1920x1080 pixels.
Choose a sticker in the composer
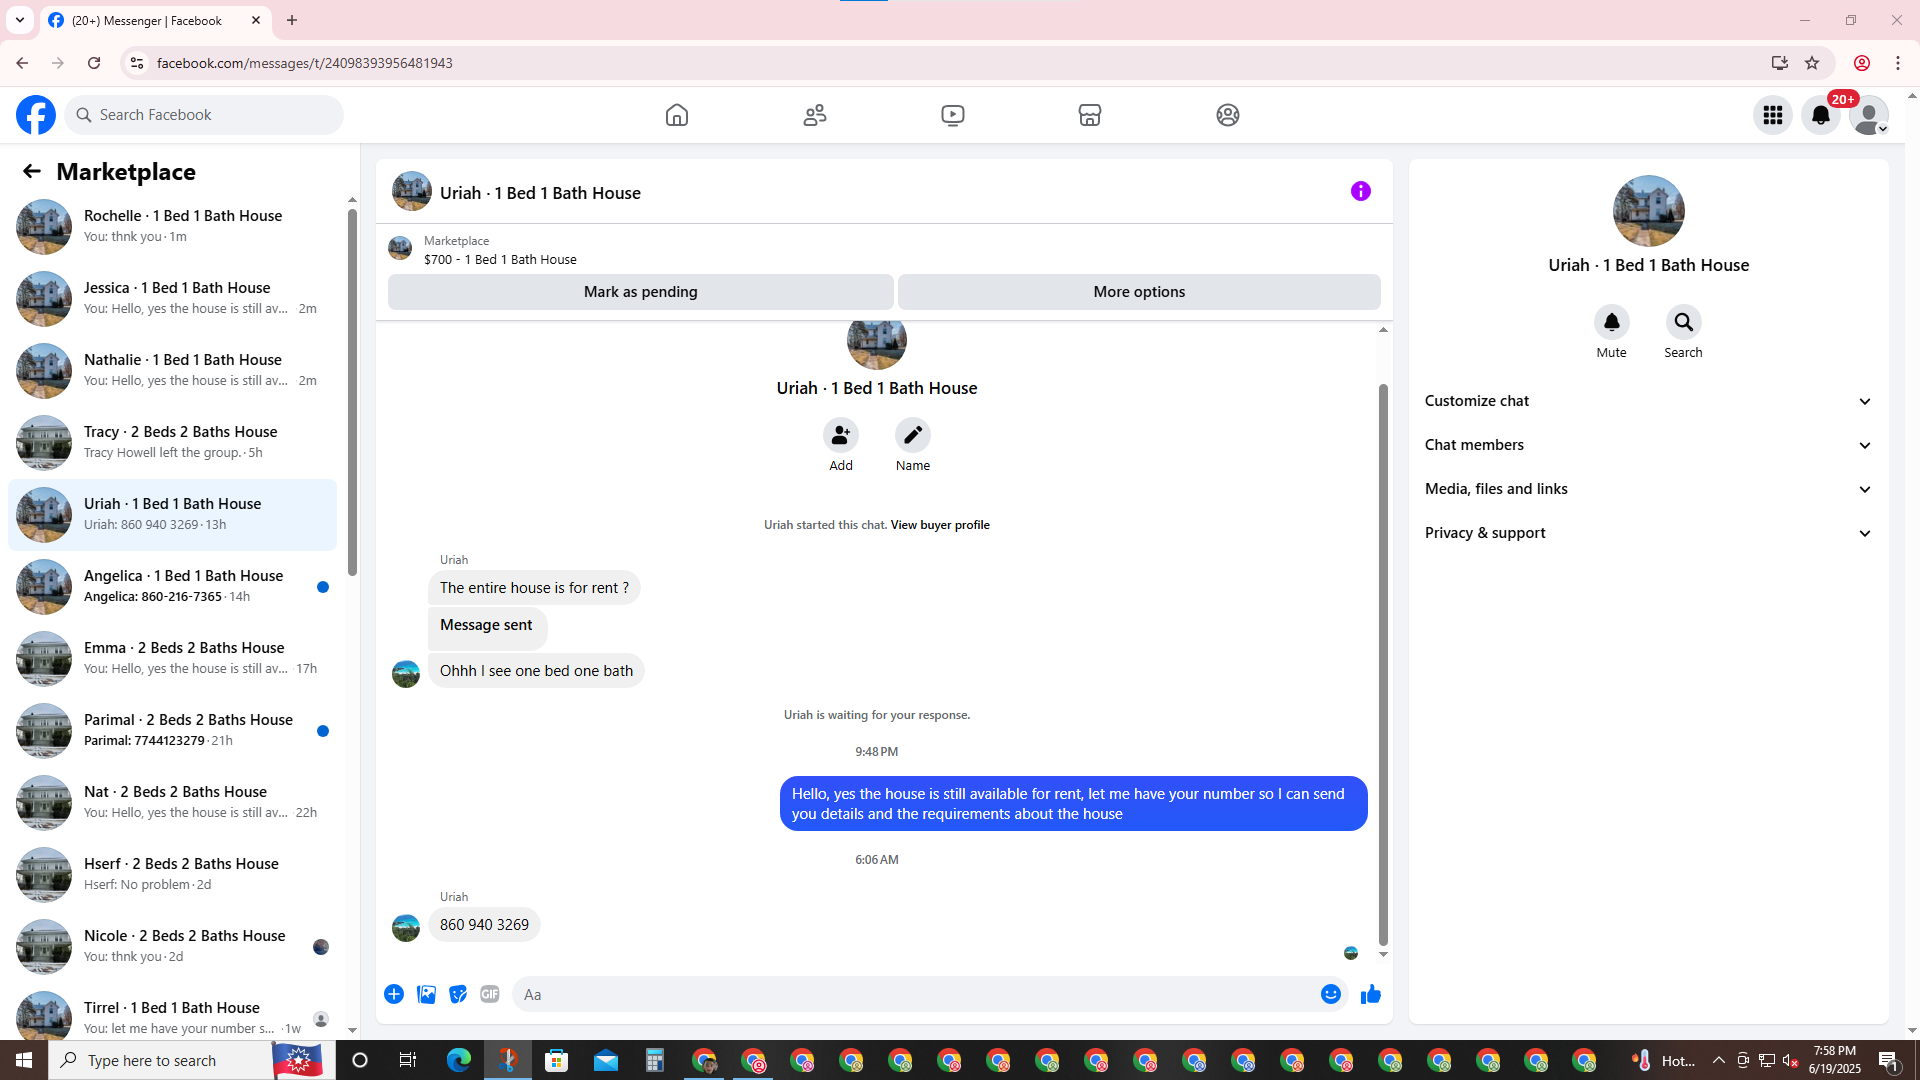point(458,994)
